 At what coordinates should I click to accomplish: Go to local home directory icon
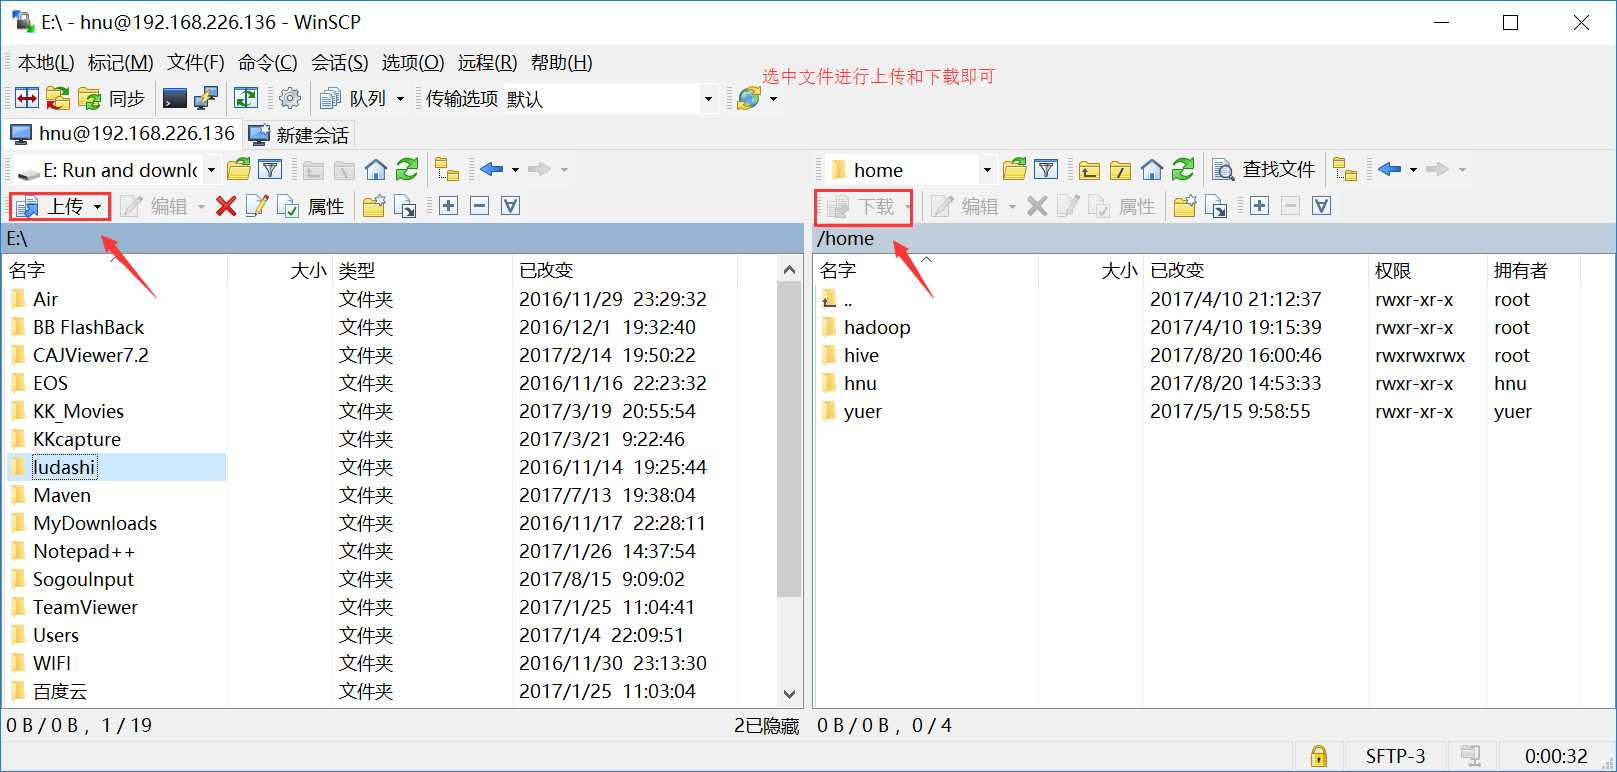pyautogui.click(x=376, y=169)
